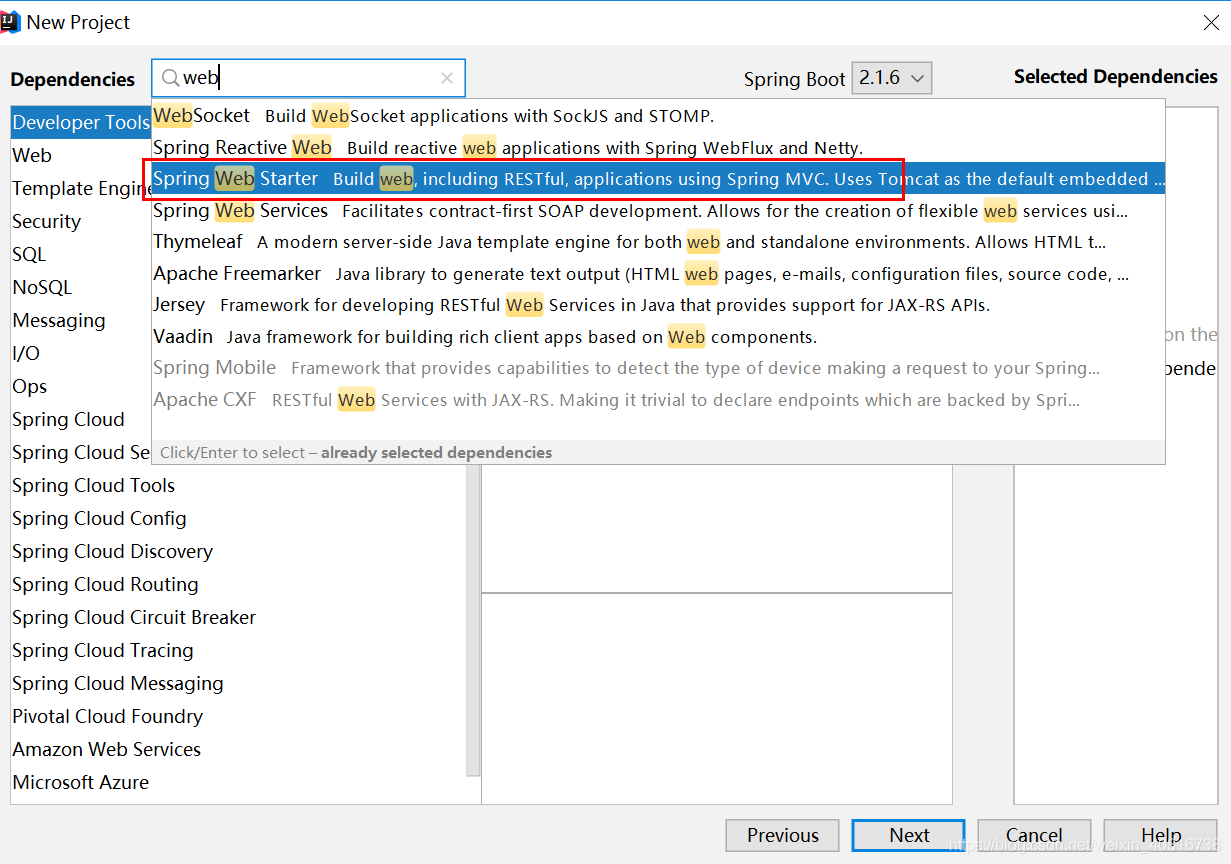Select Thymeleaf from search results
This screenshot has height=864, width=1231.
658,242
